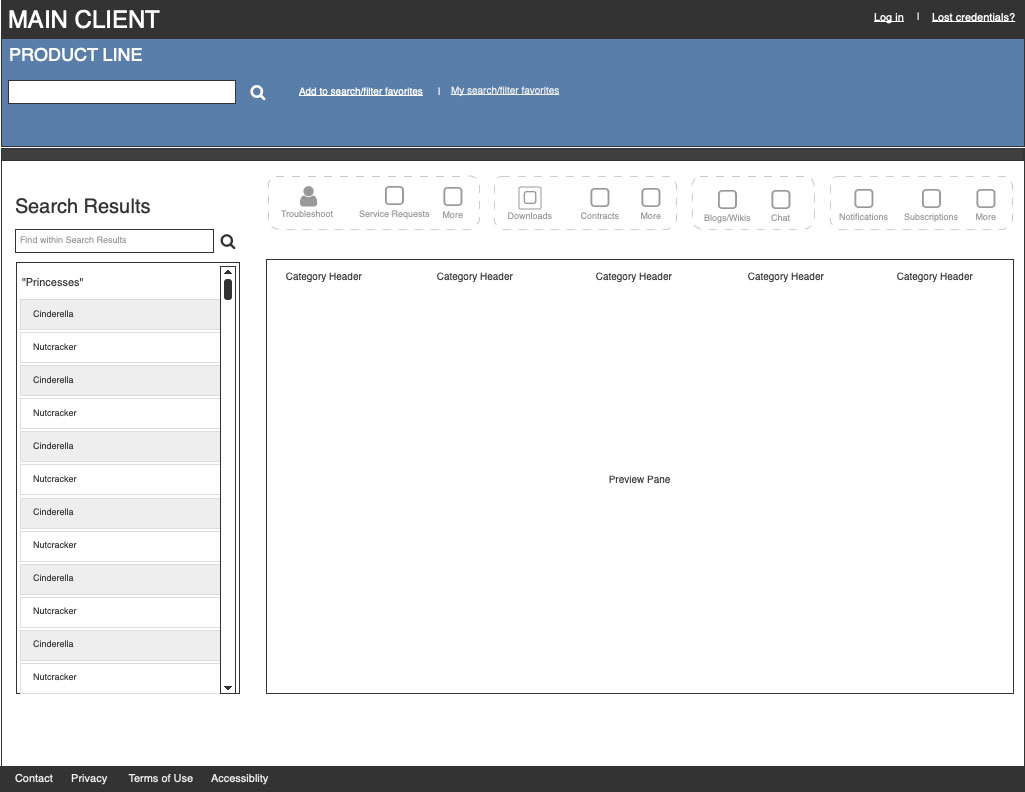Open the Notifications icon
Image resolution: width=1025 pixels, height=792 pixels.
click(863, 198)
